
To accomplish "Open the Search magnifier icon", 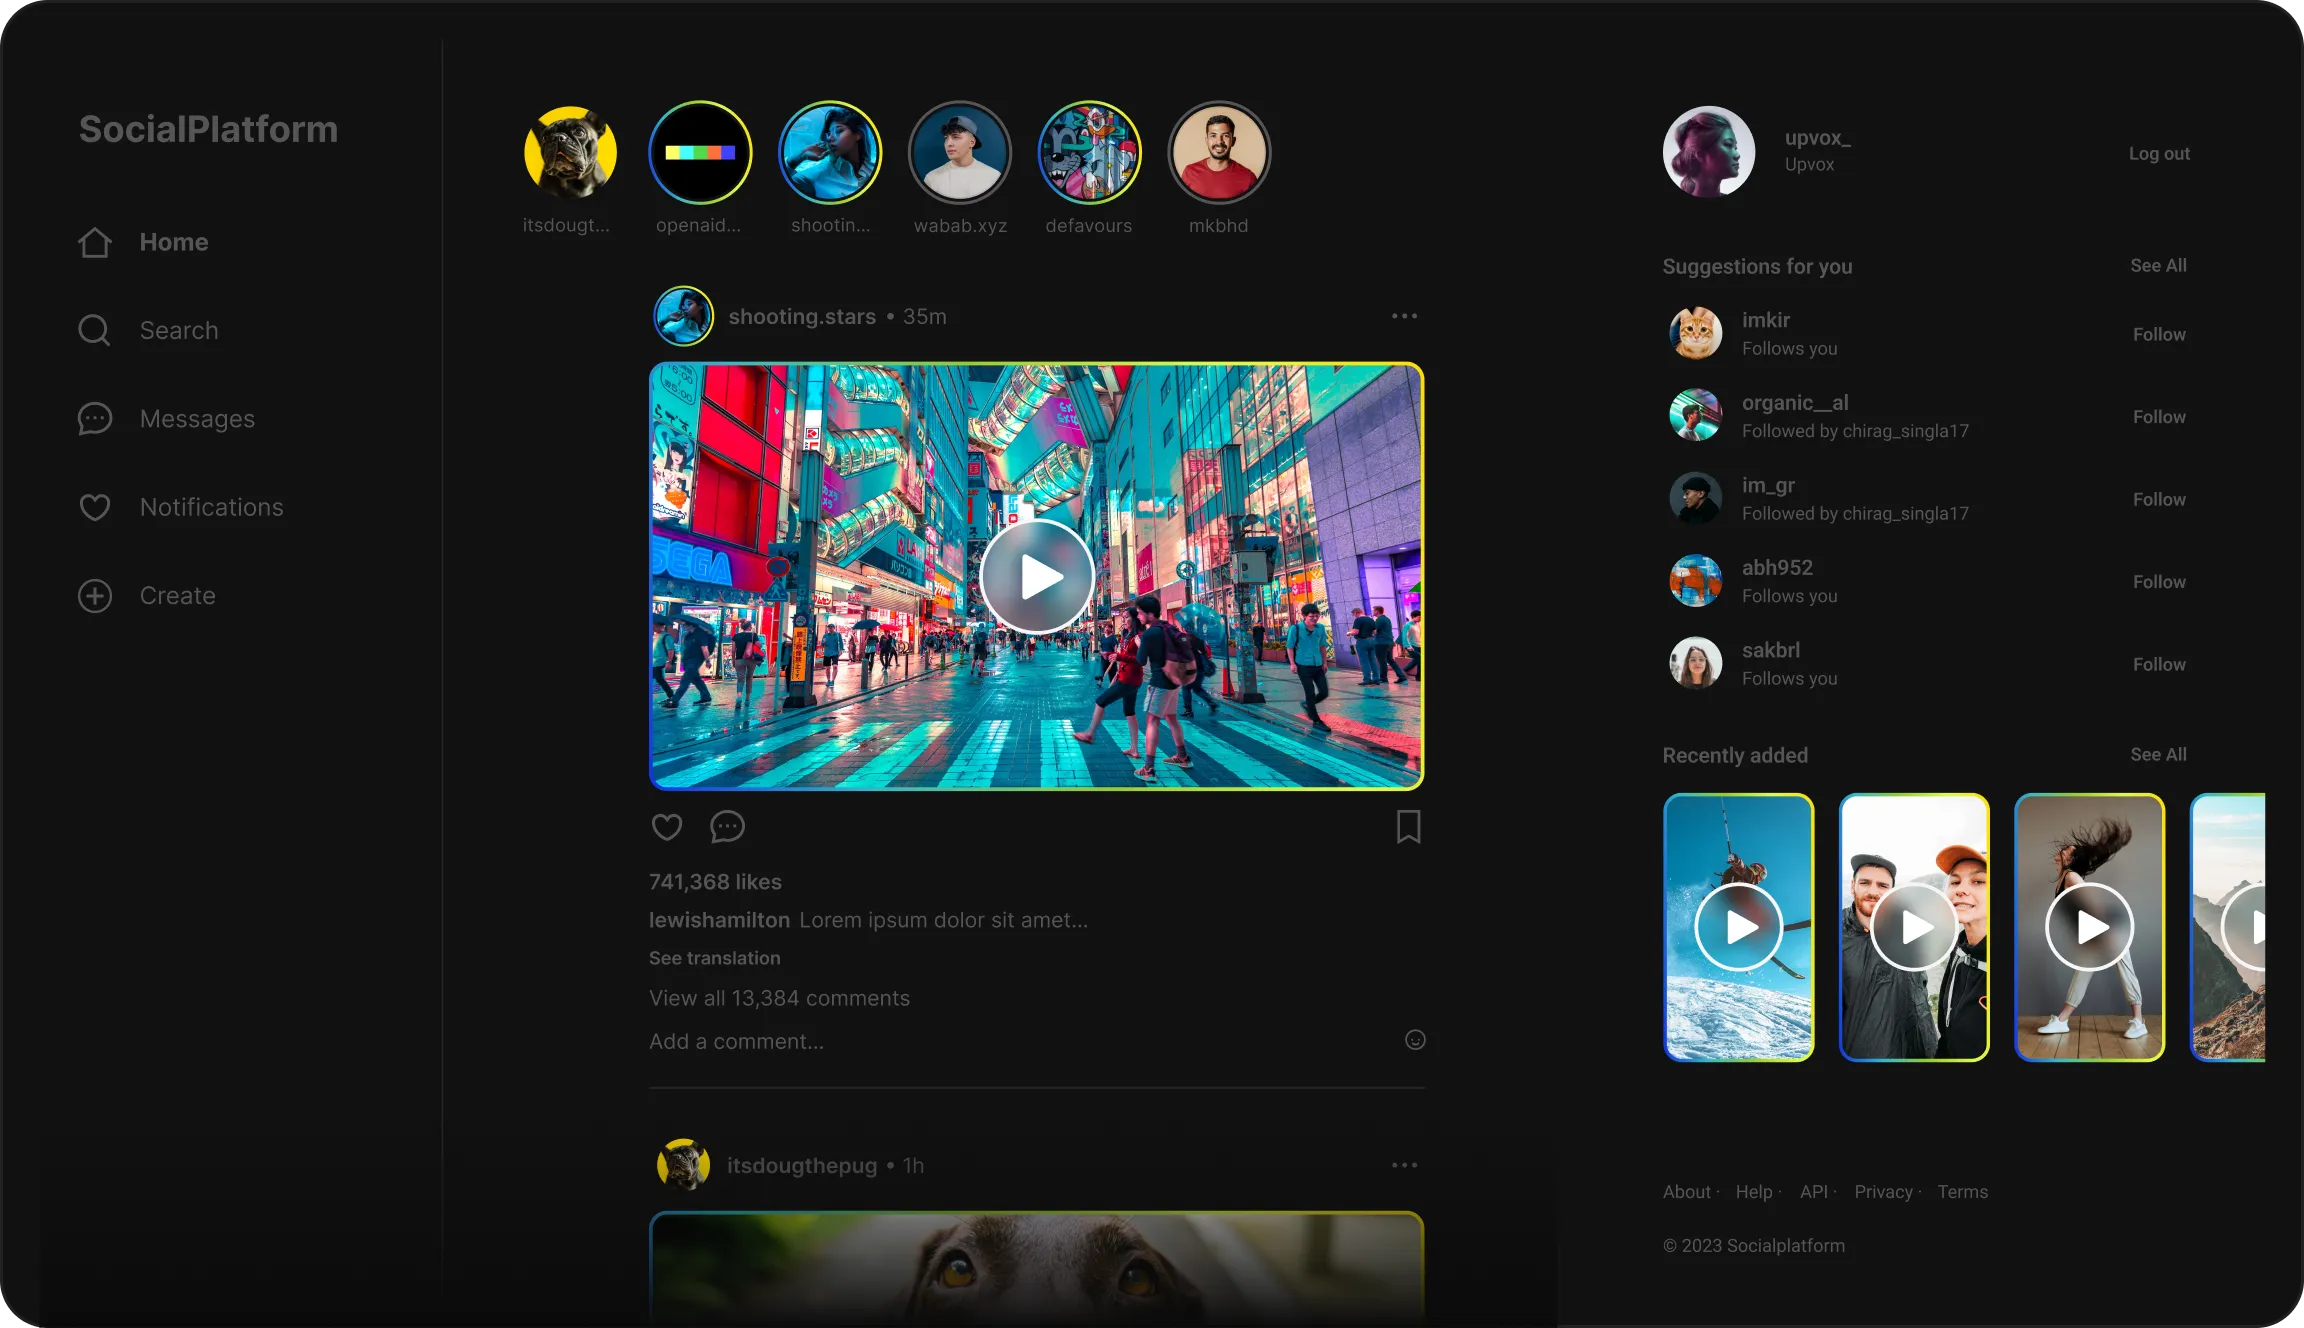I will [95, 330].
